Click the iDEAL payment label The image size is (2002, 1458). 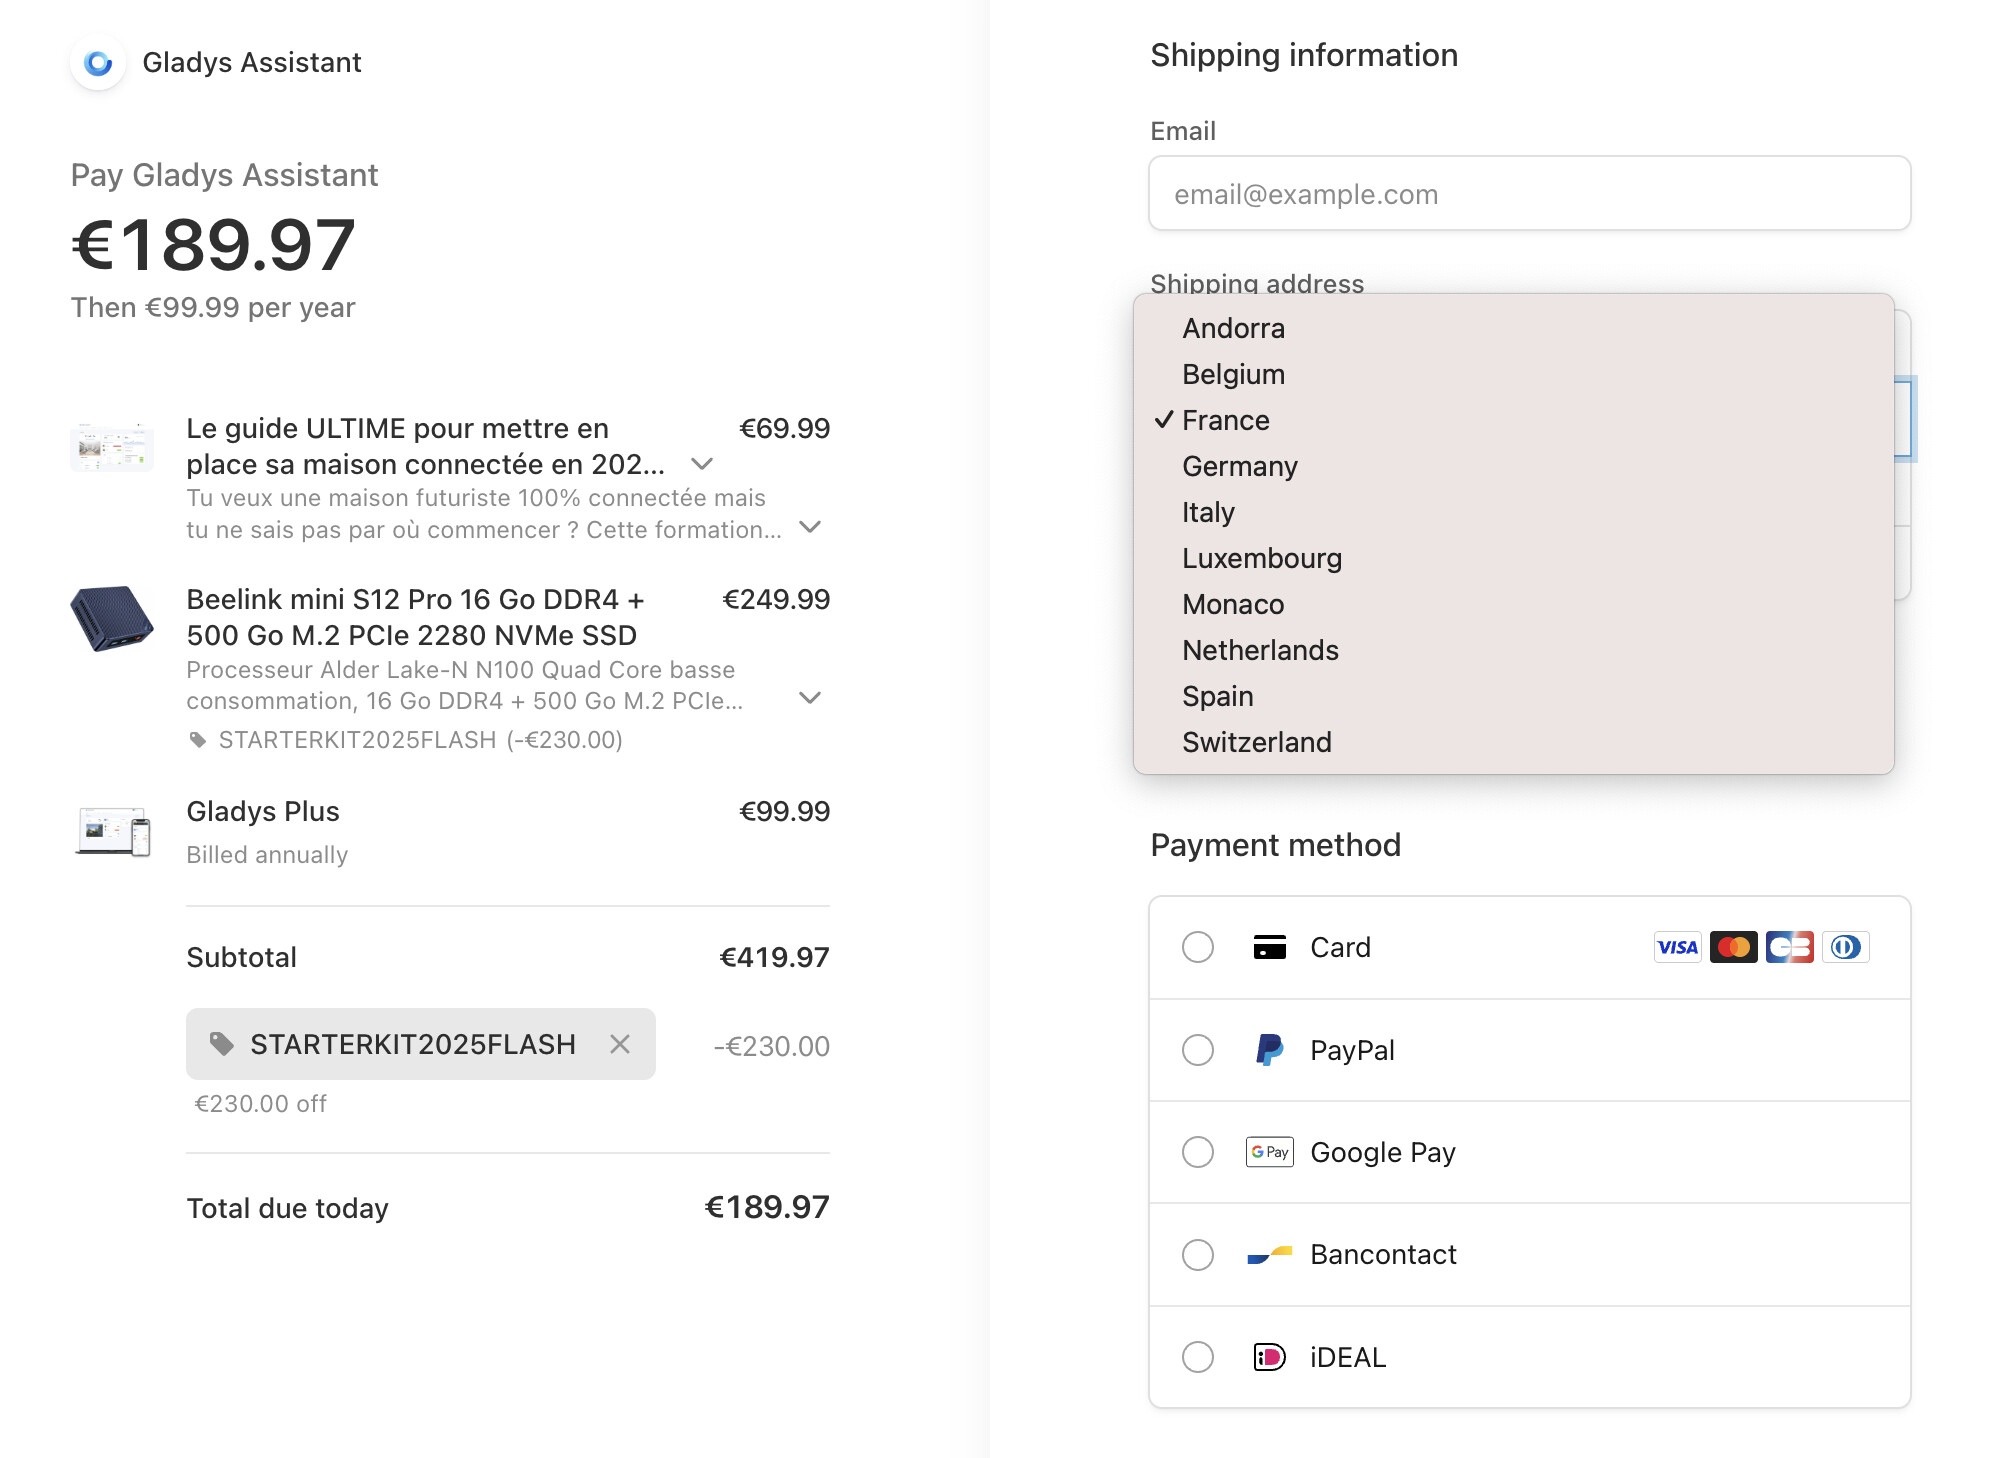pyautogui.click(x=1348, y=1357)
